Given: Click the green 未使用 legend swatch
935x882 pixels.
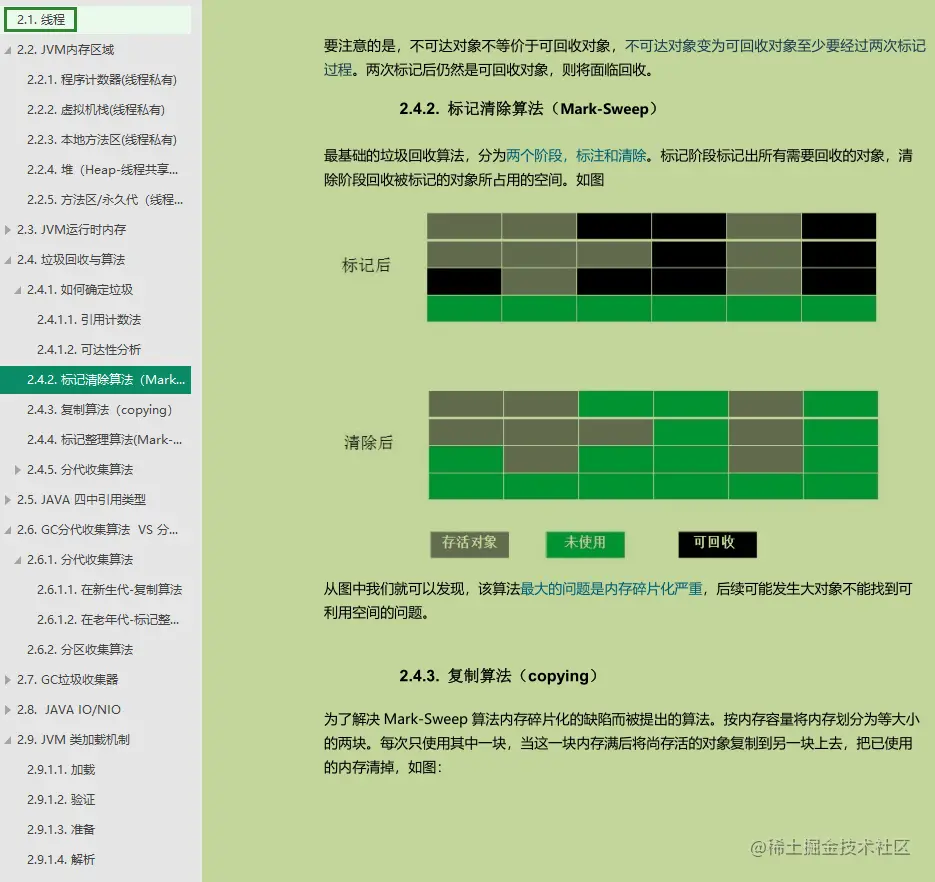Looking at the screenshot, I should click(x=585, y=544).
